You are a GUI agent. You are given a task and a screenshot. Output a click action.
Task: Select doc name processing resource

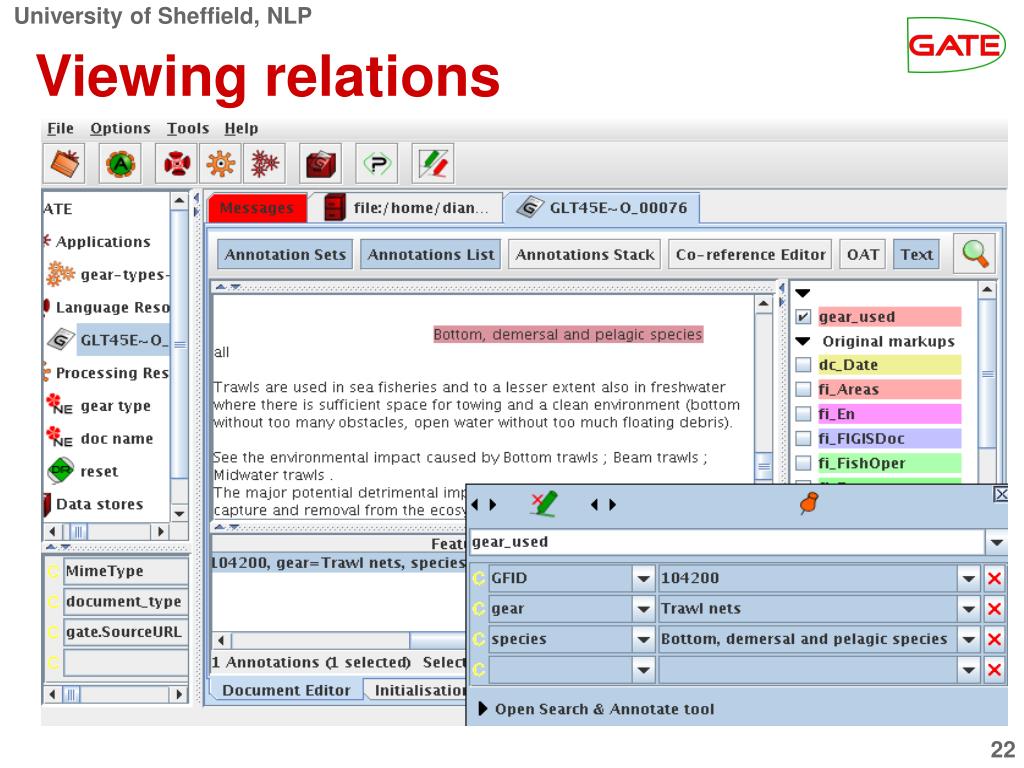[x=101, y=438]
